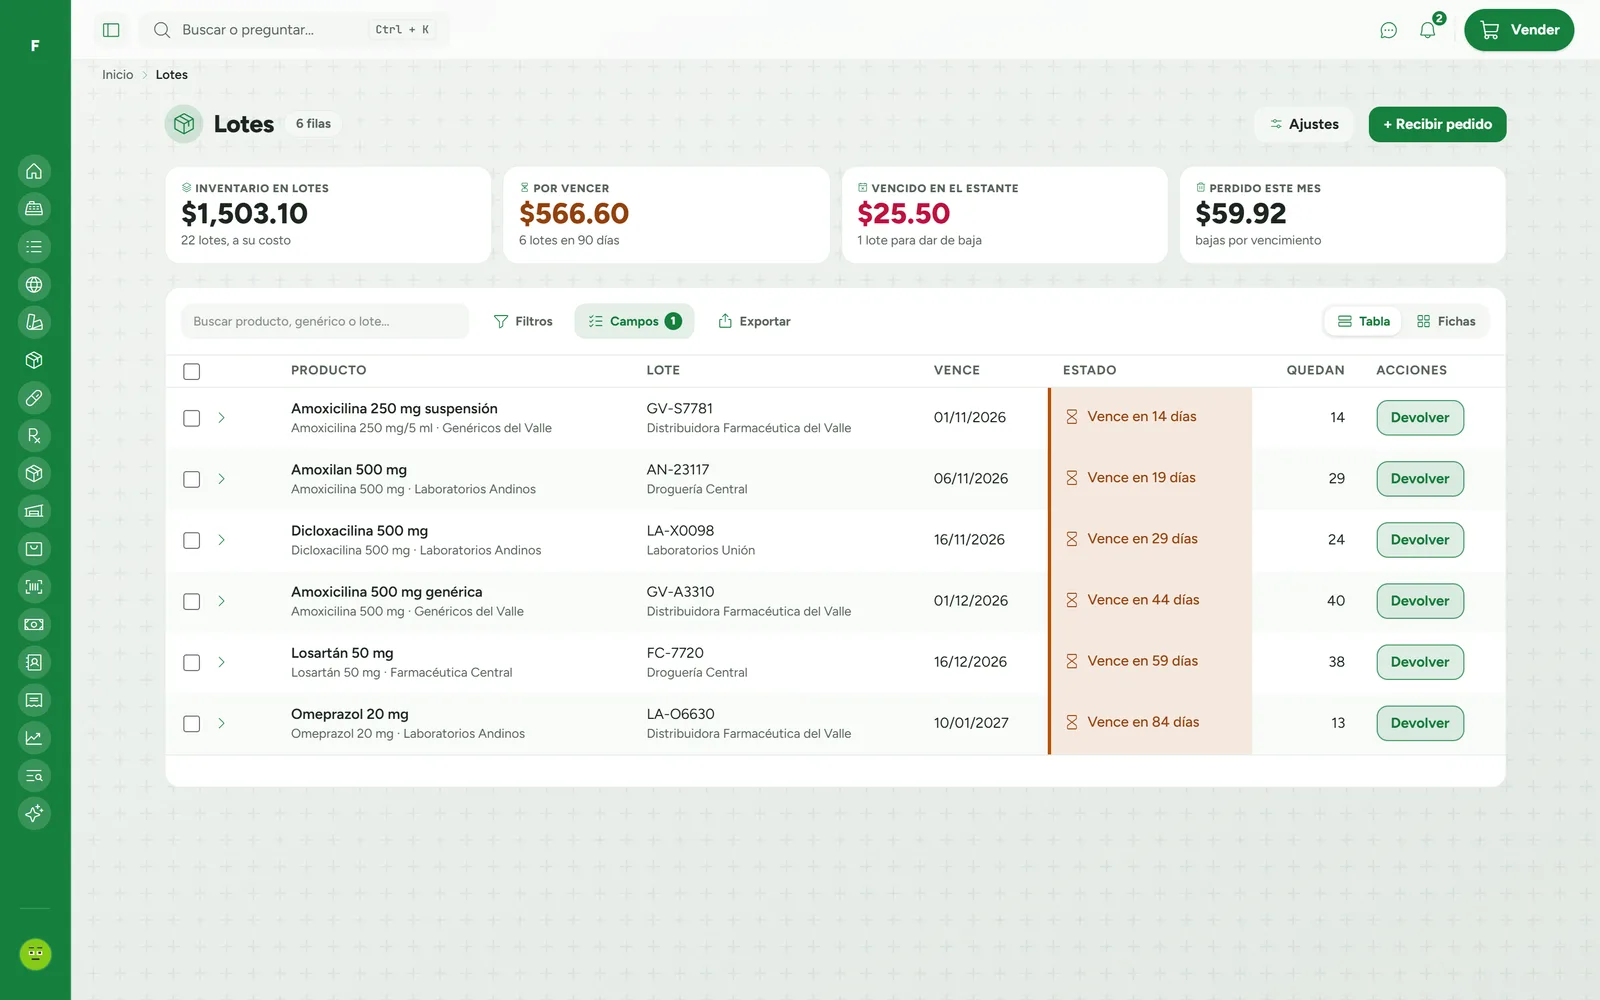Open the Filtros panel
Viewport: 1600px width, 1000px height.
click(x=523, y=321)
